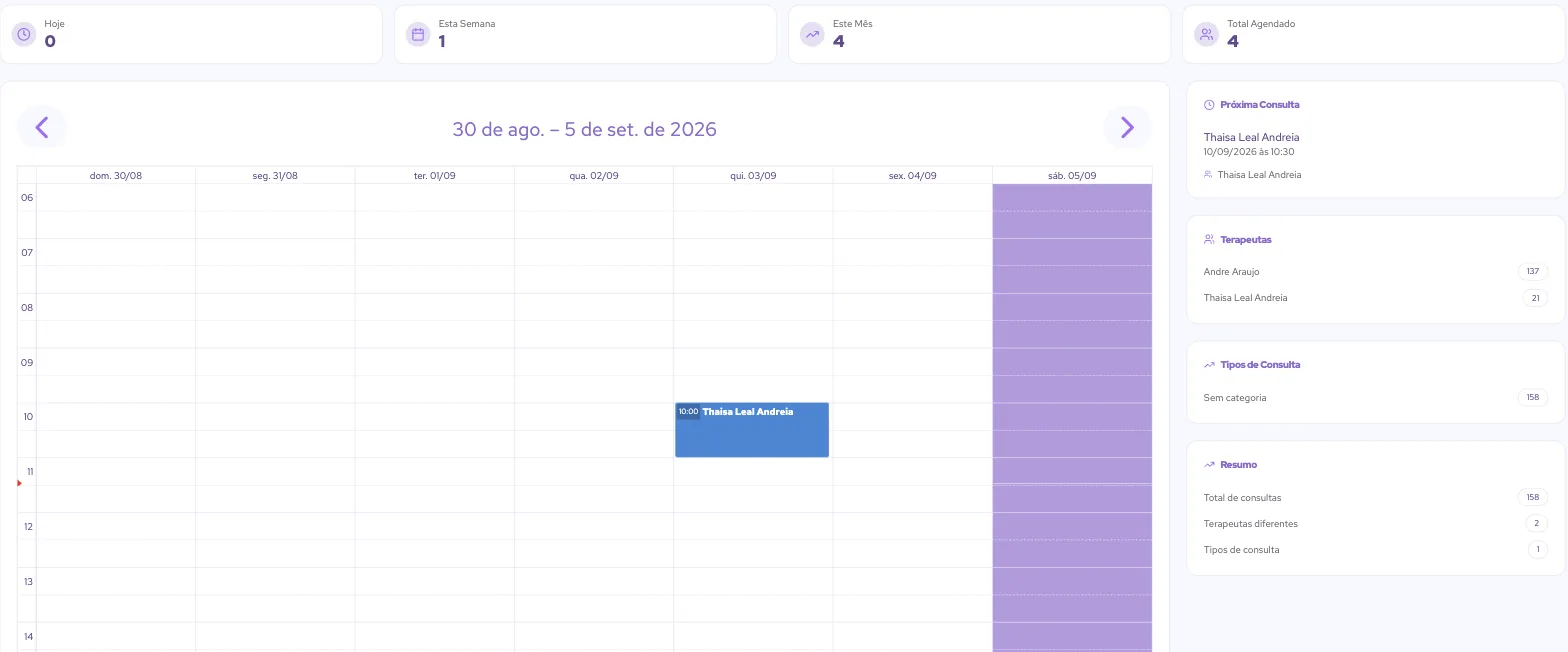Click the 06 hour label on the time axis
Viewport: 1568px width, 652px height.
click(x=27, y=198)
